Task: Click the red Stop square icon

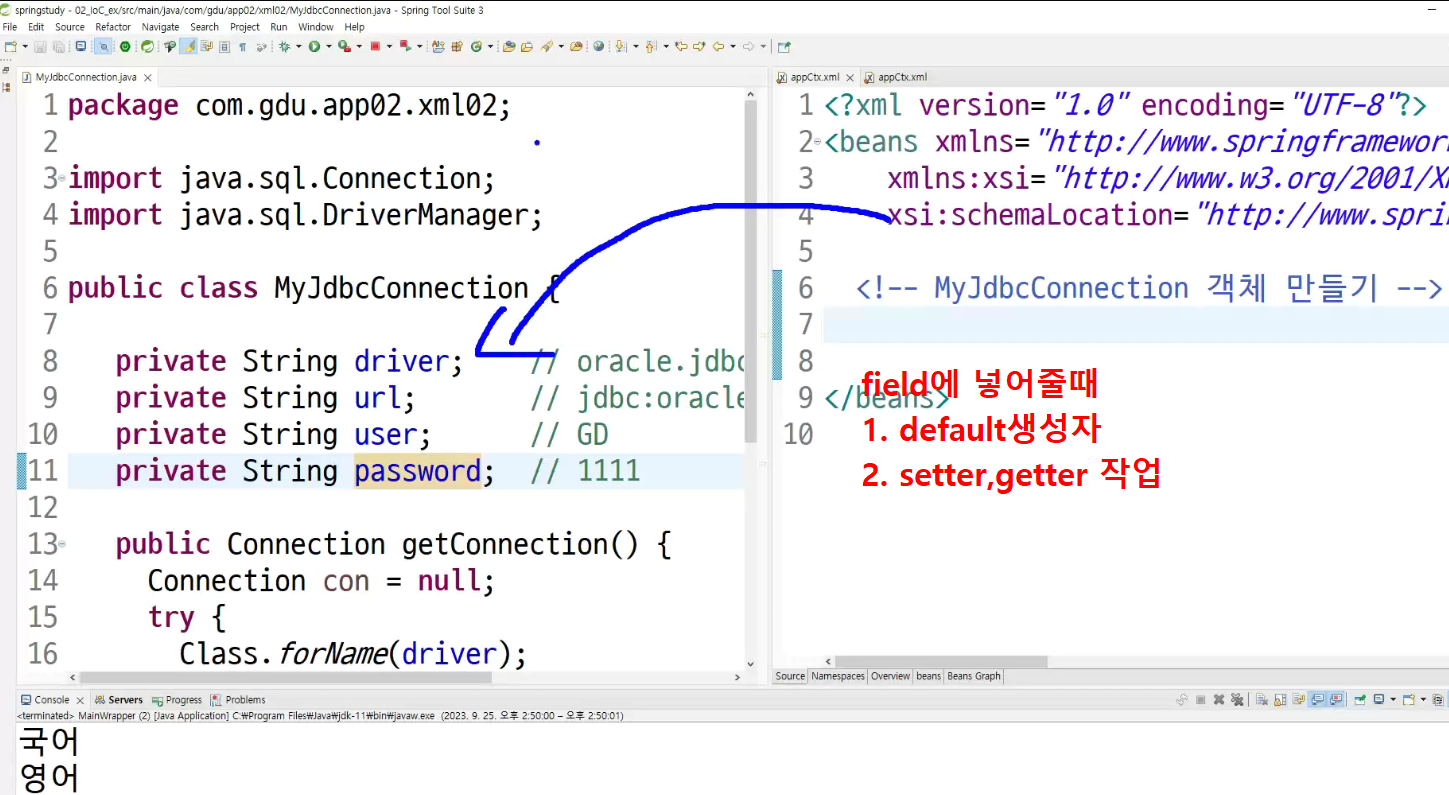Action: [x=375, y=46]
